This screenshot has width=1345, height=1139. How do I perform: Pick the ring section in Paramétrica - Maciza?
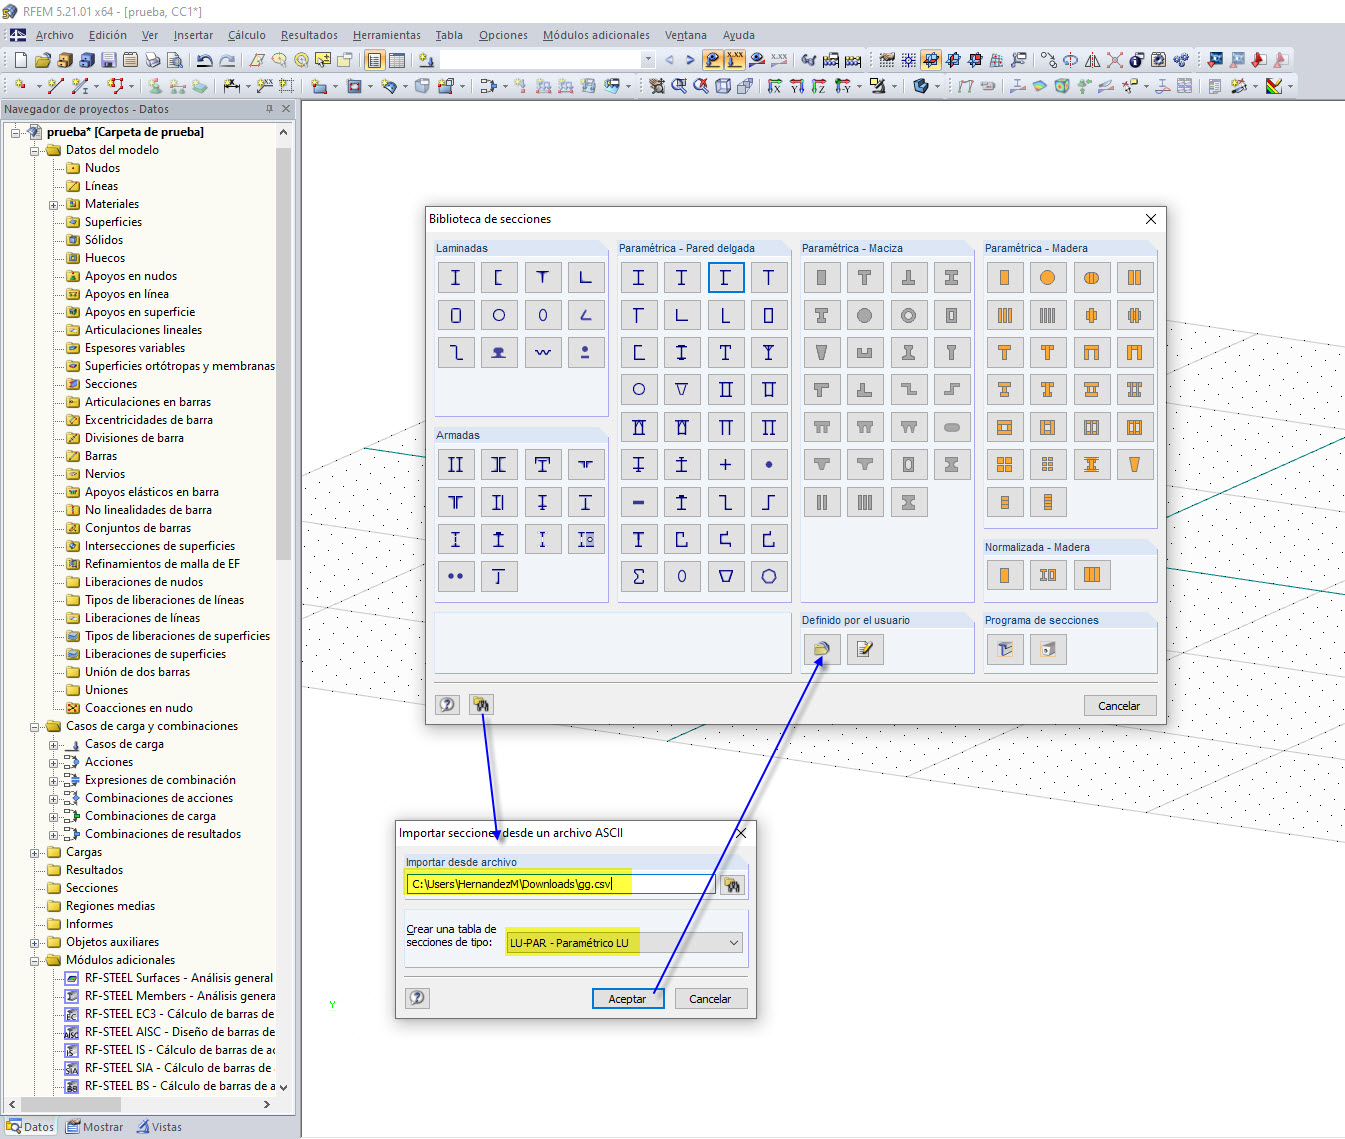[908, 315]
